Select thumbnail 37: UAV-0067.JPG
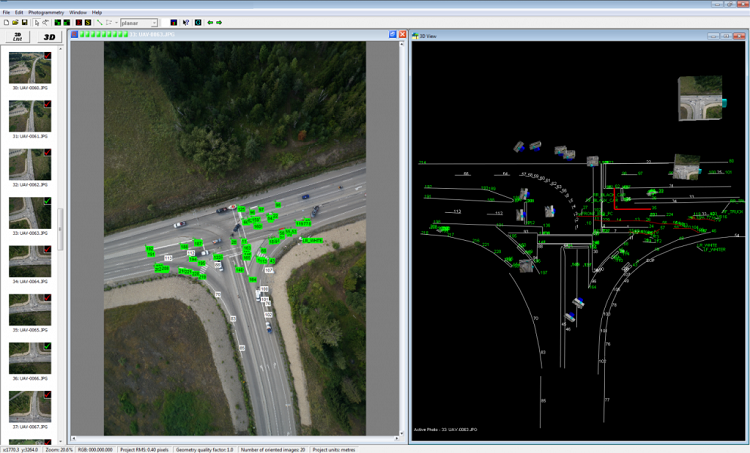This screenshot has height=453, width=750. [30, 406]
